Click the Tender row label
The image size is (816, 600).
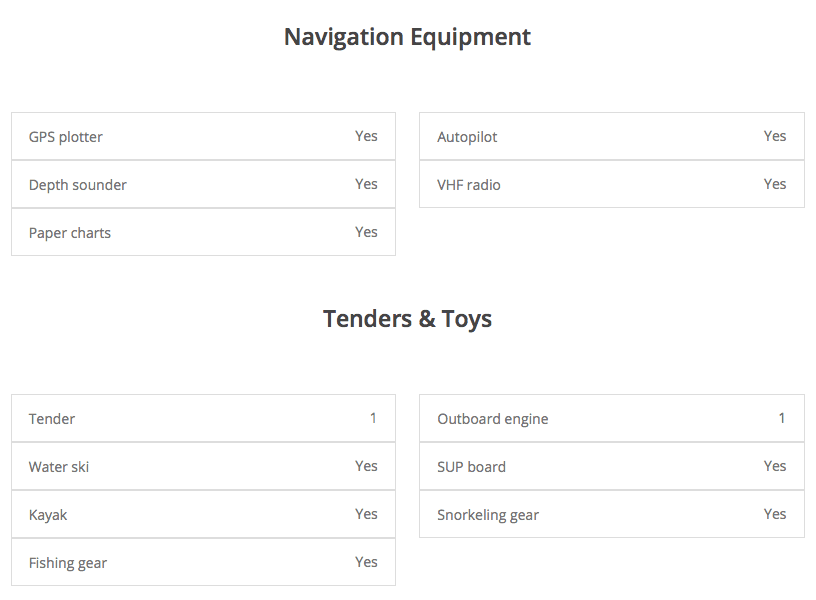(52, 419)
